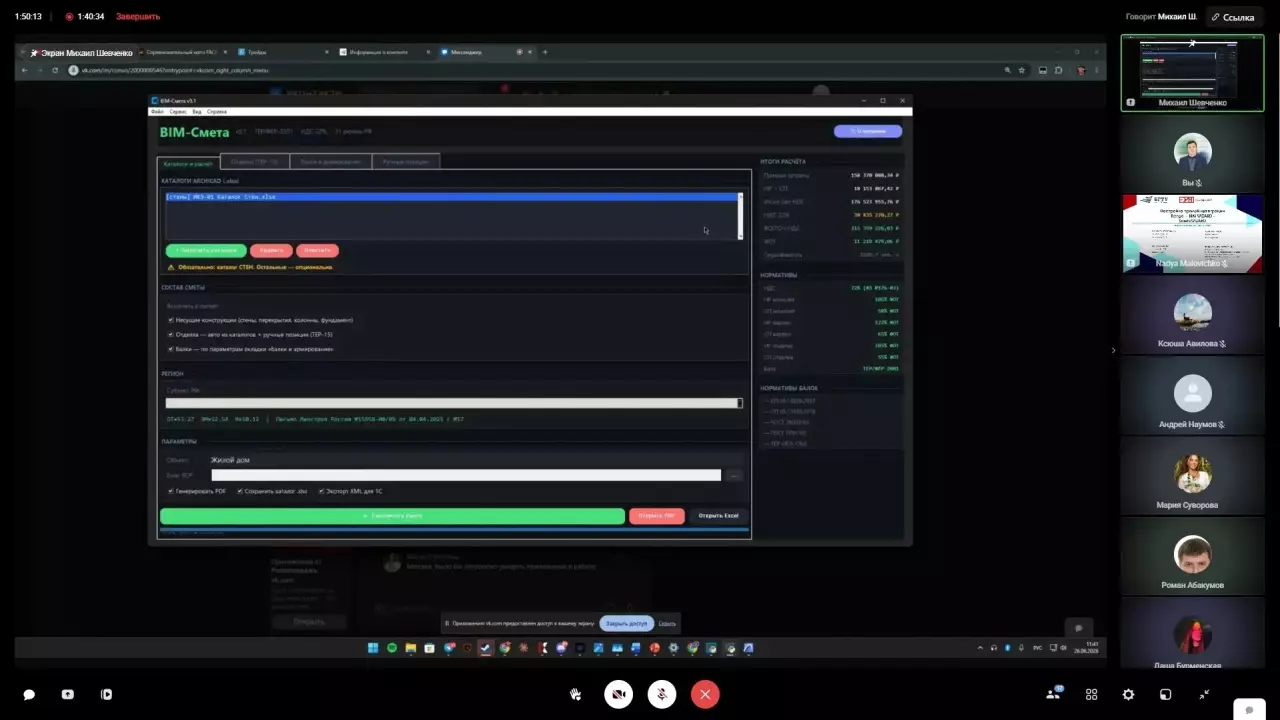Image resolution: width=1280 pixels, height=720 pixels.
Task: Raise hand in the call
Action: click(576, 694)
